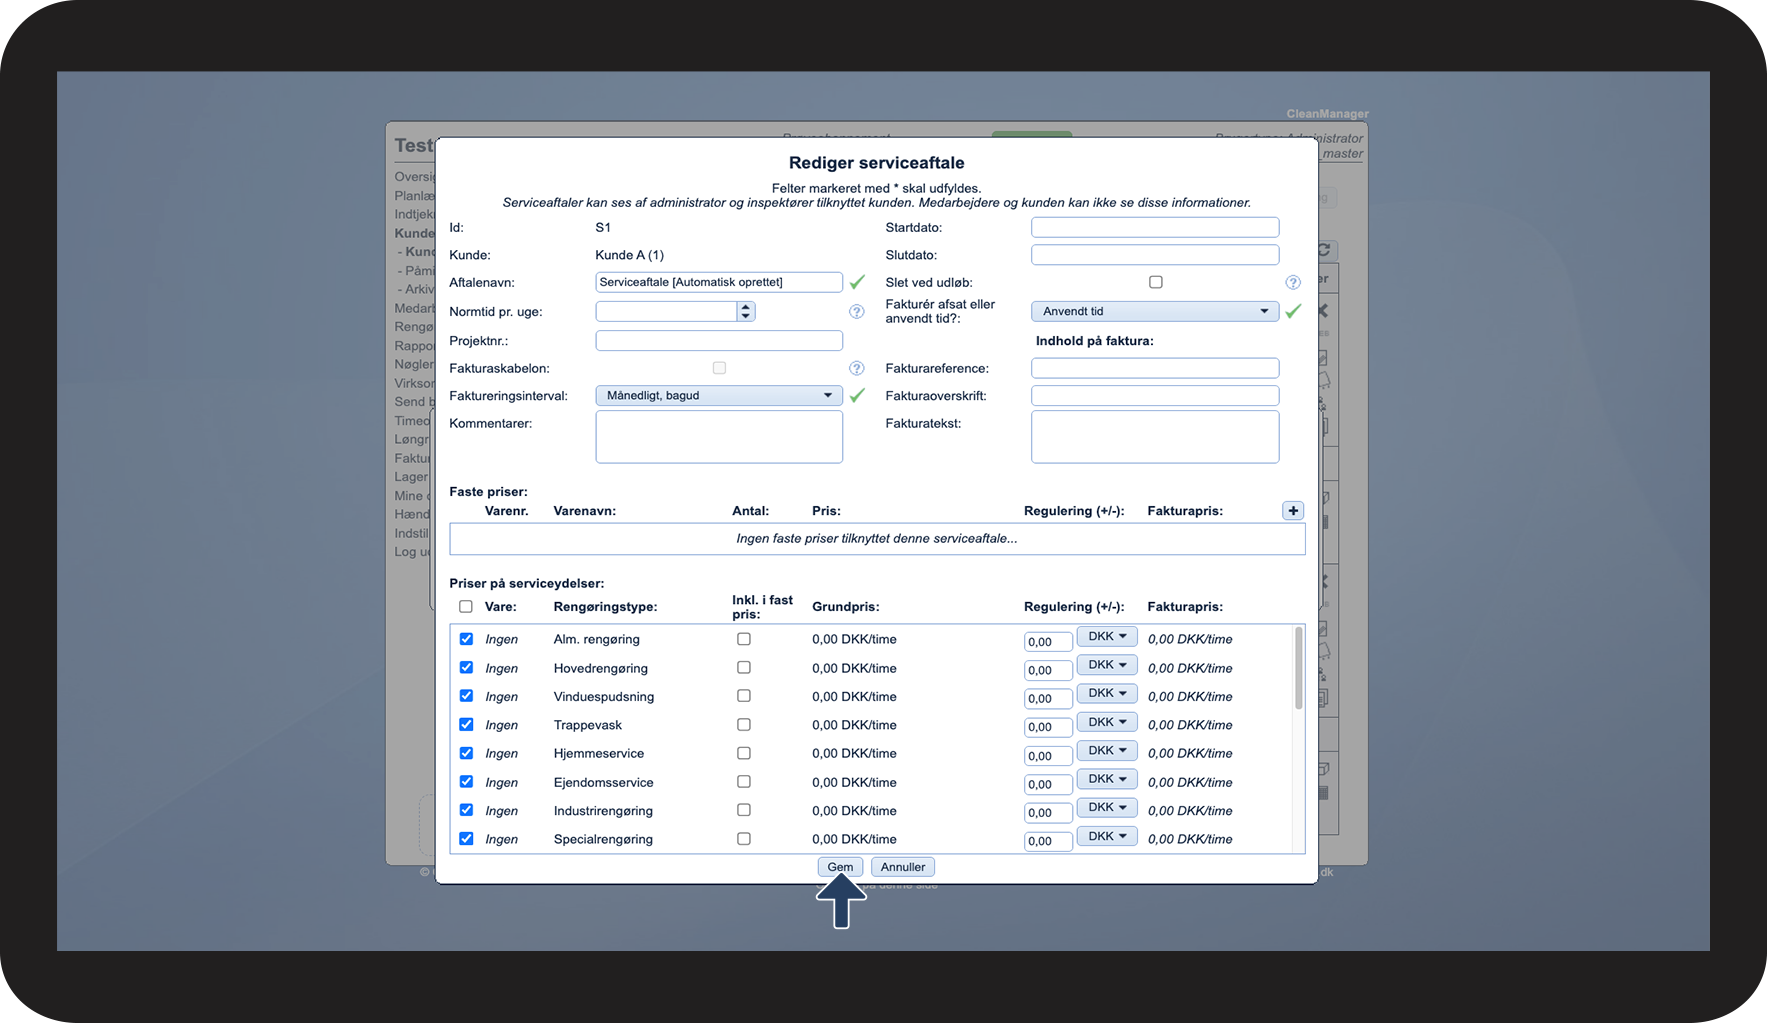
Task: Tick Inkl. i fast pris for Hovedrengøring
Action: coord(743,667)
